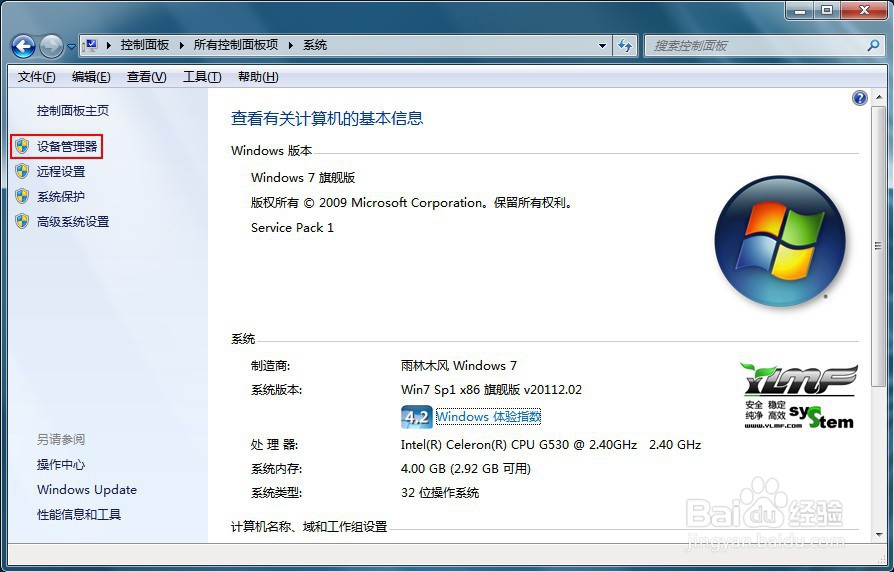Click Win7 Sp1 x86 旗舰版 v20112.02 text

tap(491, 390)
